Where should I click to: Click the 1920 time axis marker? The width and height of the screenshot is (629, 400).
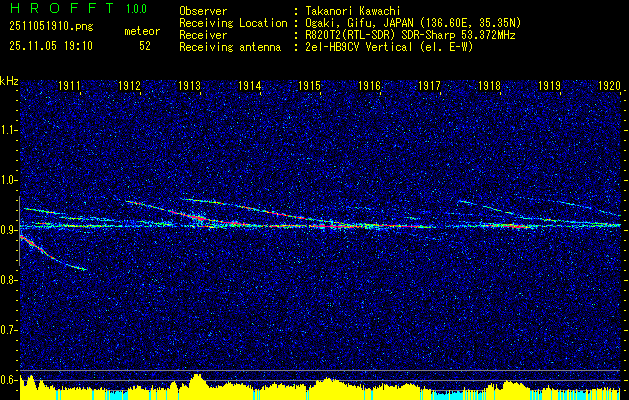pos(609,86)
